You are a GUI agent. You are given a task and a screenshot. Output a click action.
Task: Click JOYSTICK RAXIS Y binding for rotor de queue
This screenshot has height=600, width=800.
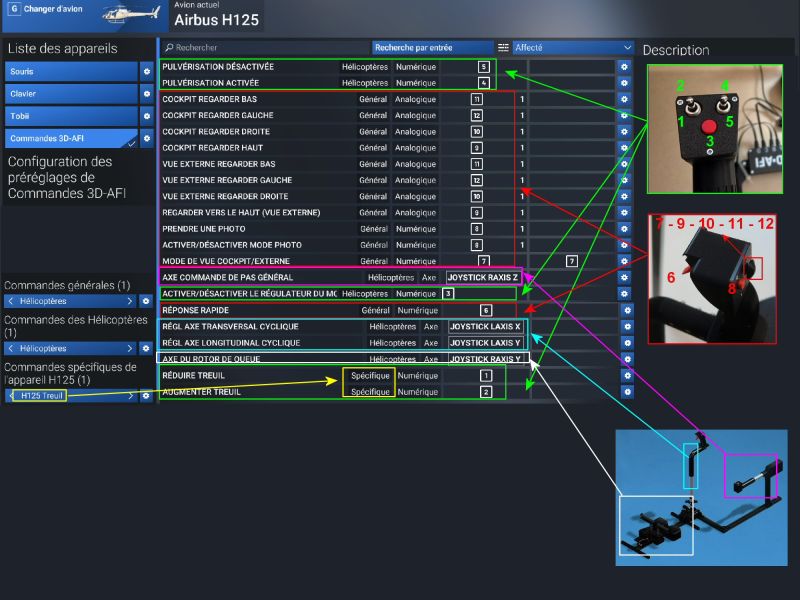[485, 359]
